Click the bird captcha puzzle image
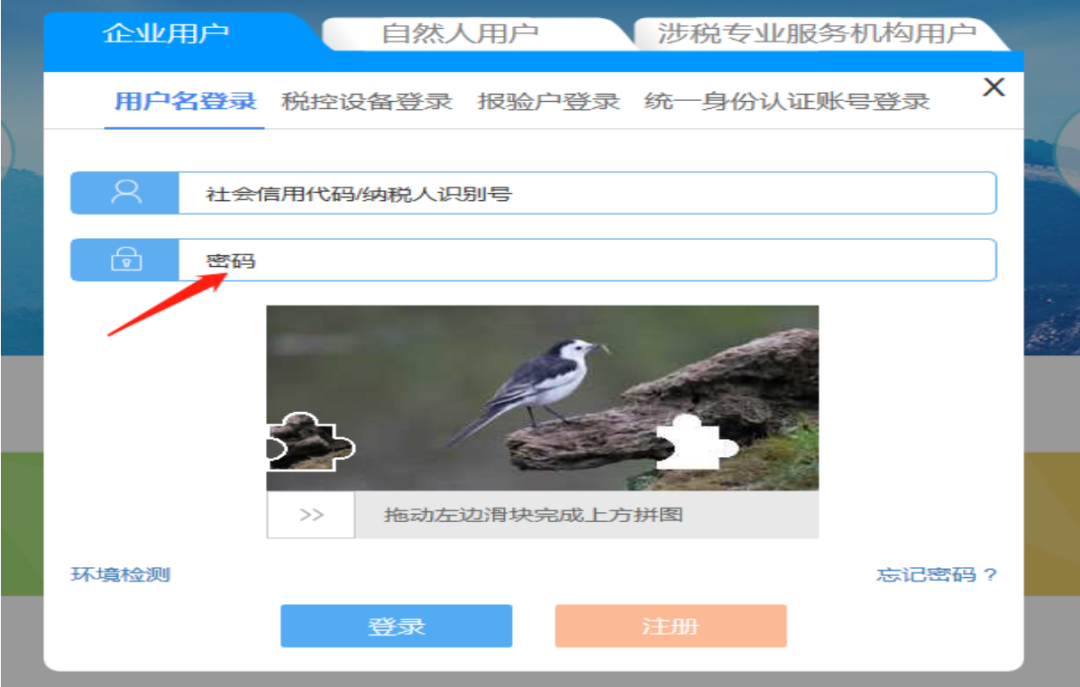1080x687 pixels. point(542,398)
